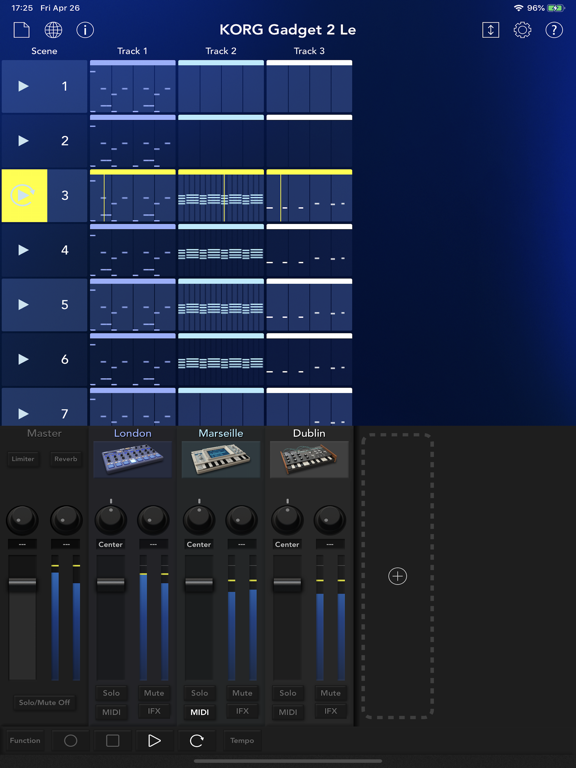Mute the Dublin track
The height and width of the screenshot is (768, 576).
(x=330, y=693)
